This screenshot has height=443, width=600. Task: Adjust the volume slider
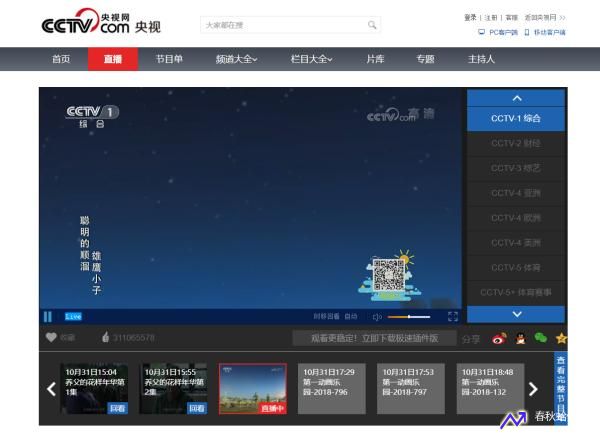(409, 317)
